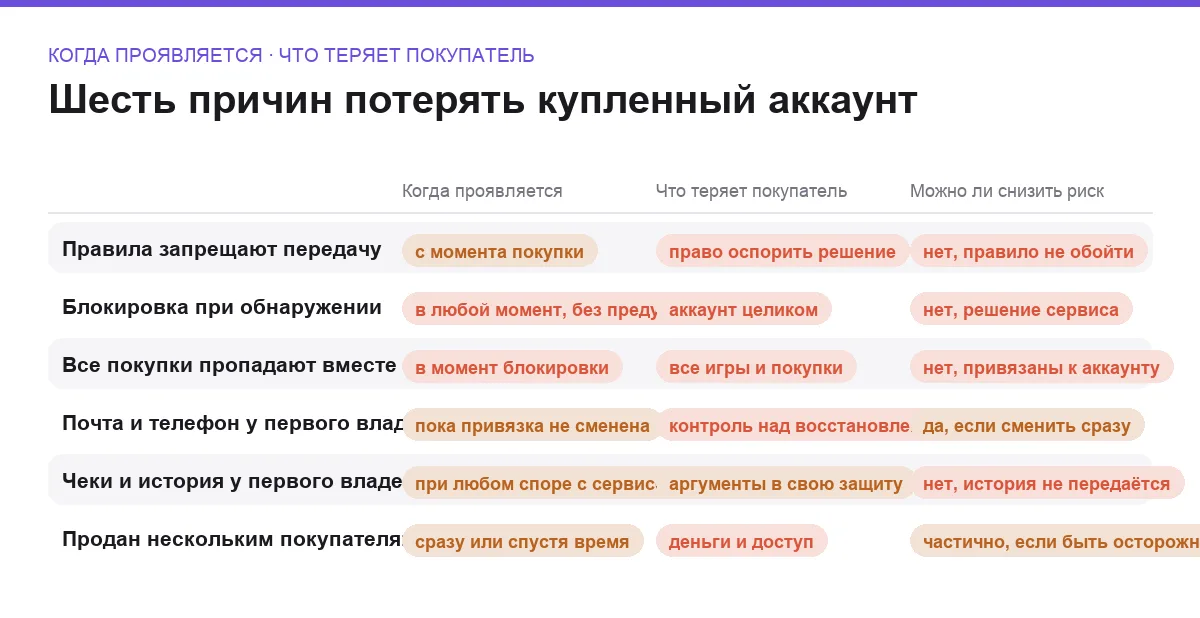Viewport: 1200px width, 618px height.
Task: Click the pill 'нет, решение сервиса'
Action: coord(1021,309)
